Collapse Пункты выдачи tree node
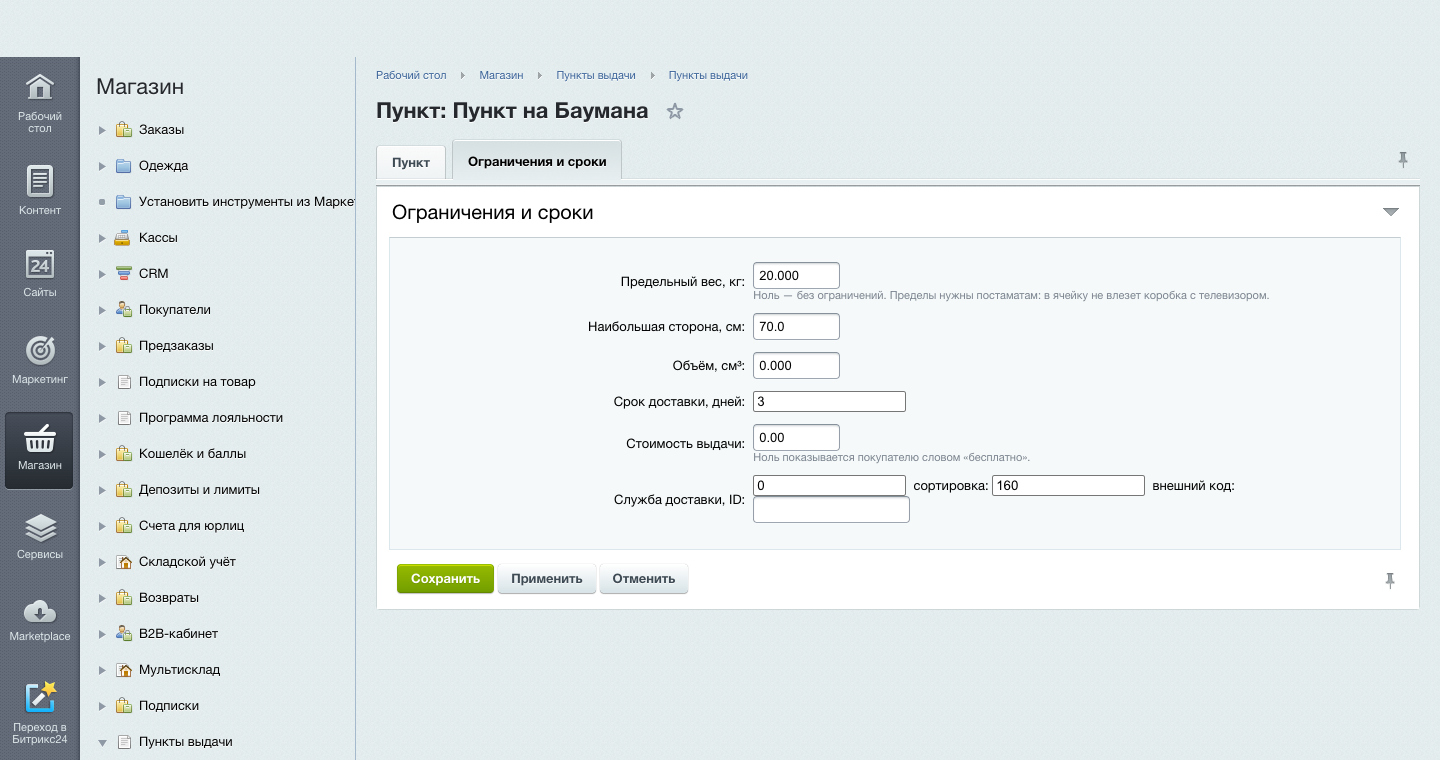The width and height of the screenshot is (1440, 760). coord(102,742)
